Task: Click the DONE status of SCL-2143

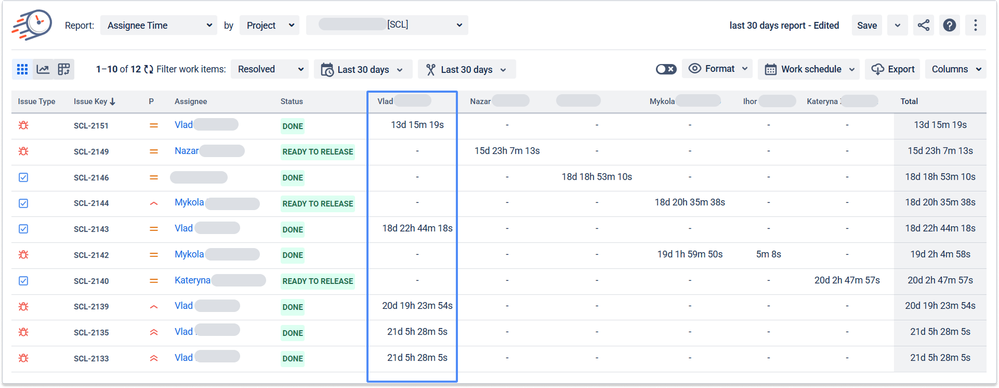Action: pos(292,229)
